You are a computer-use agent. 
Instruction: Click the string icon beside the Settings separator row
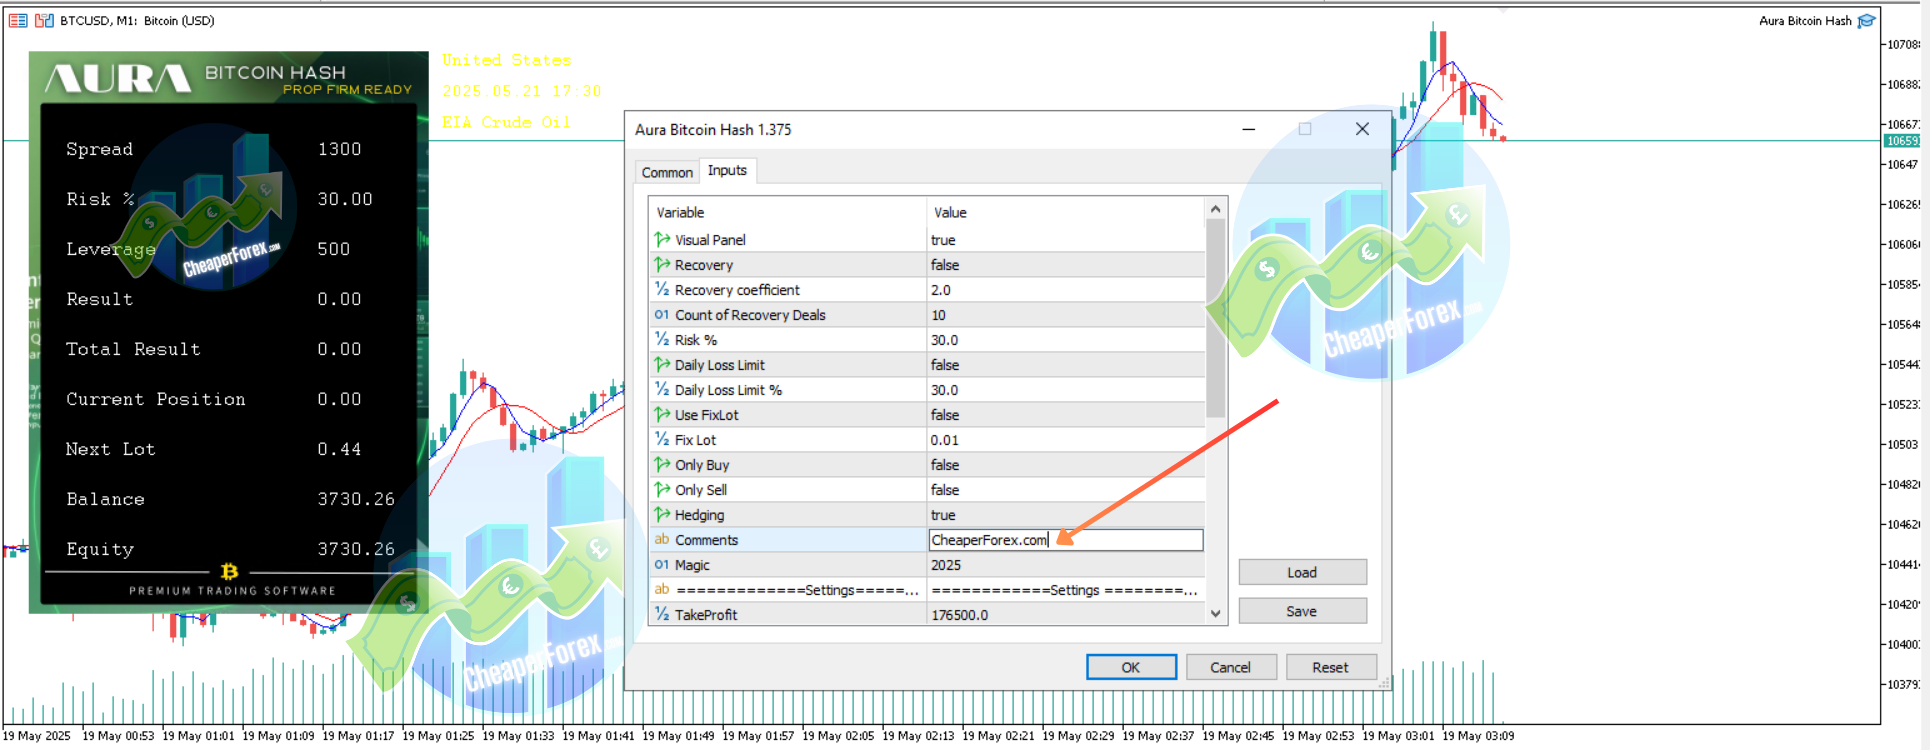point(662,590)
